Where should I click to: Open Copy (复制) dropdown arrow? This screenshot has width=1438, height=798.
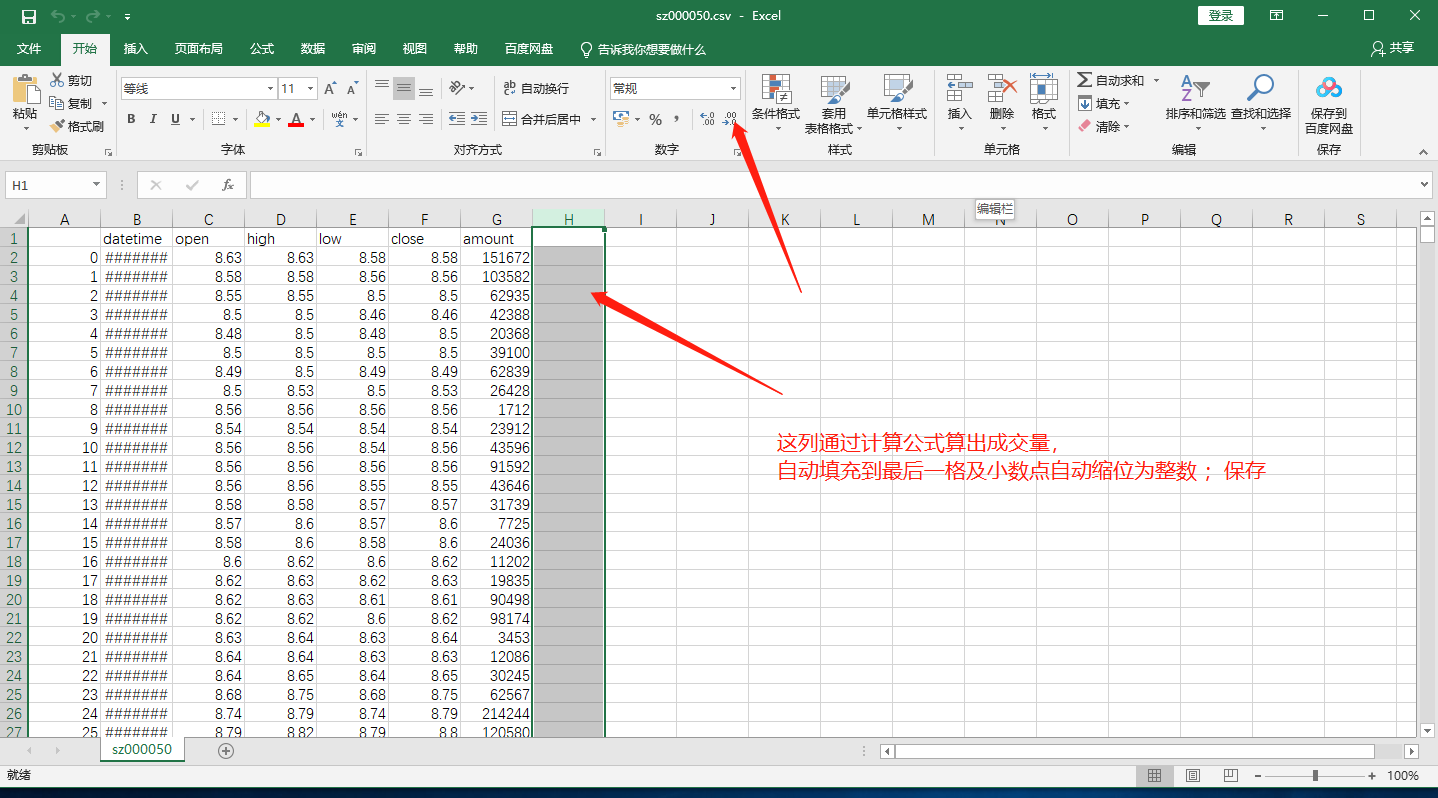click(103, 103)
